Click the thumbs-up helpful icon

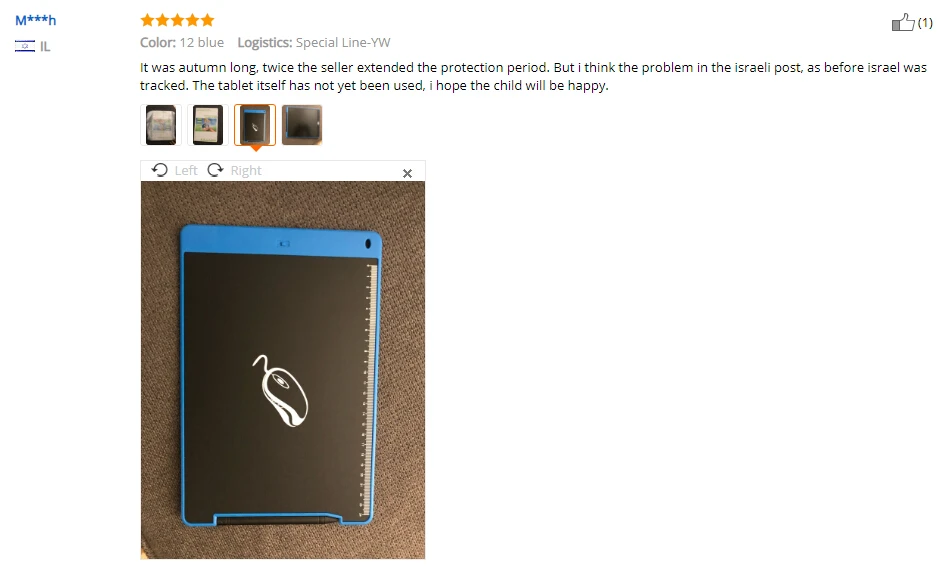[902, 22]
